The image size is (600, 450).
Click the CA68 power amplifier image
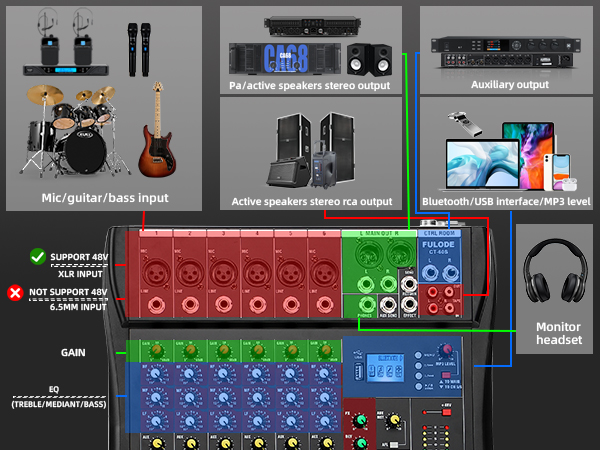[x=285, y=59]
